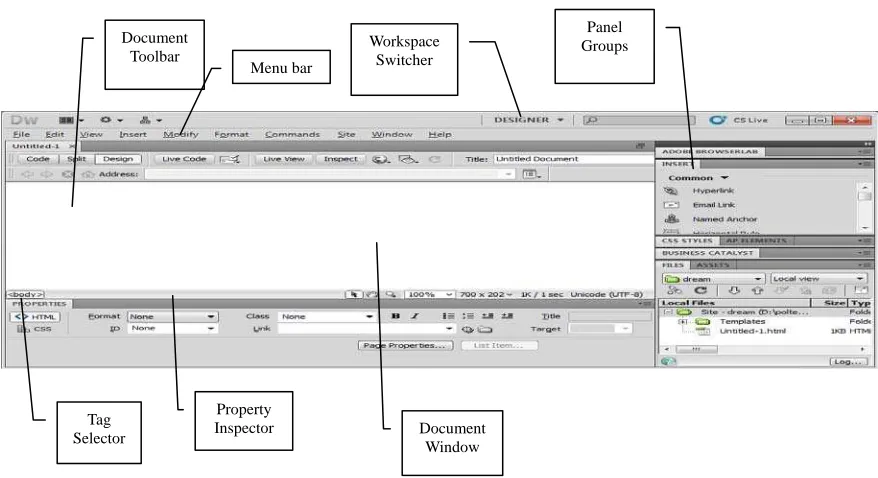Click the Page Properties button
This screenshot has height=478, width=878.
[x=405, y=345]
